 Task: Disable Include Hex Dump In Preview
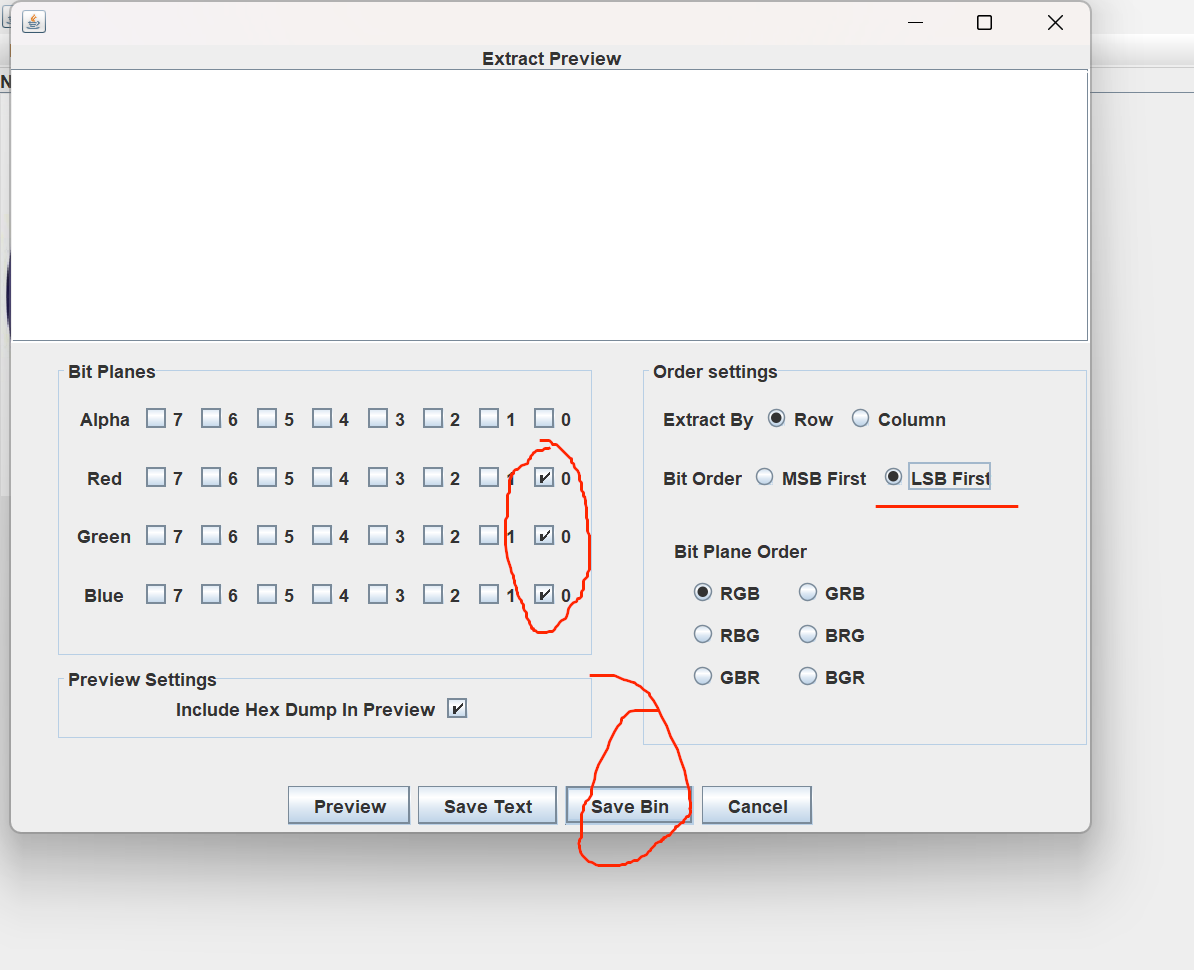click(457, 708)
